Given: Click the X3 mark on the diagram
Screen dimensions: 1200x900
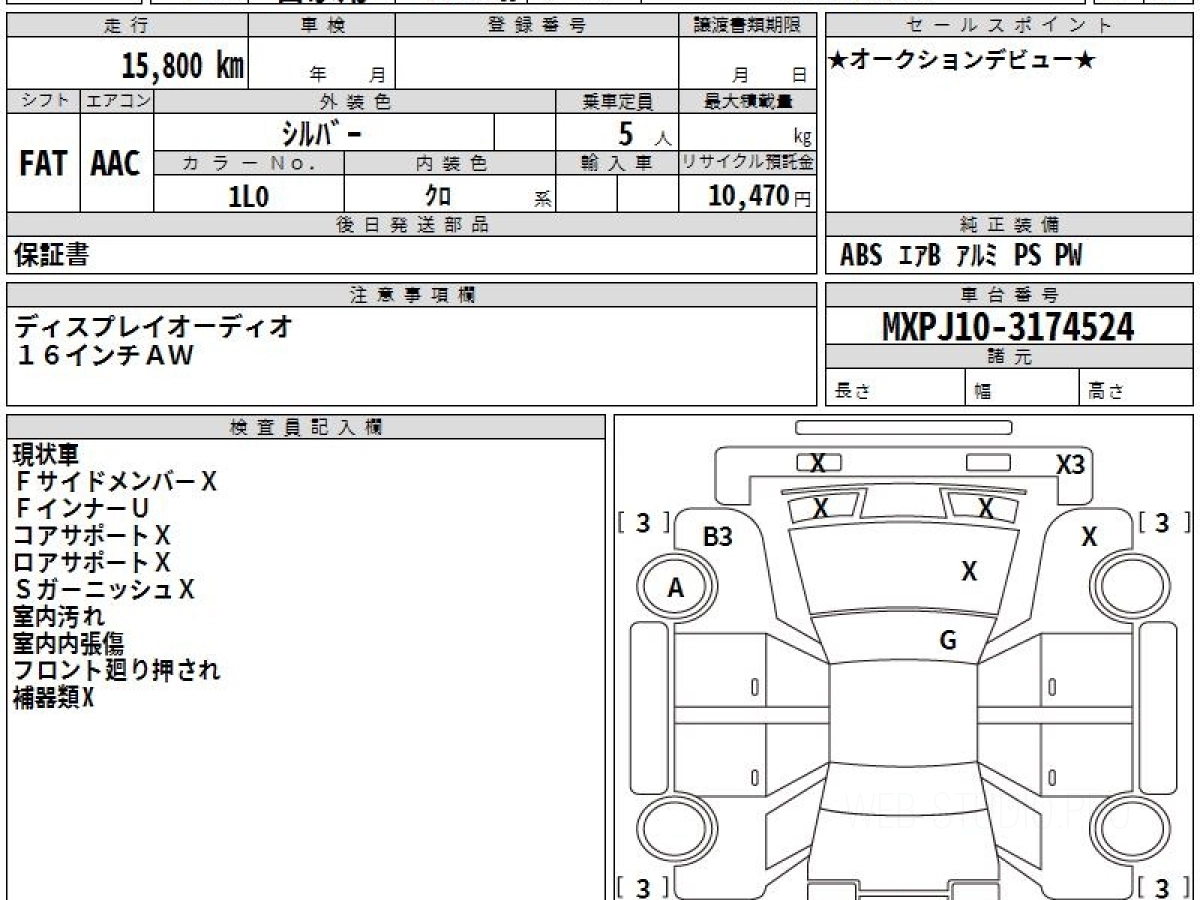Looking at the screenshot, I should (1070, 464).
